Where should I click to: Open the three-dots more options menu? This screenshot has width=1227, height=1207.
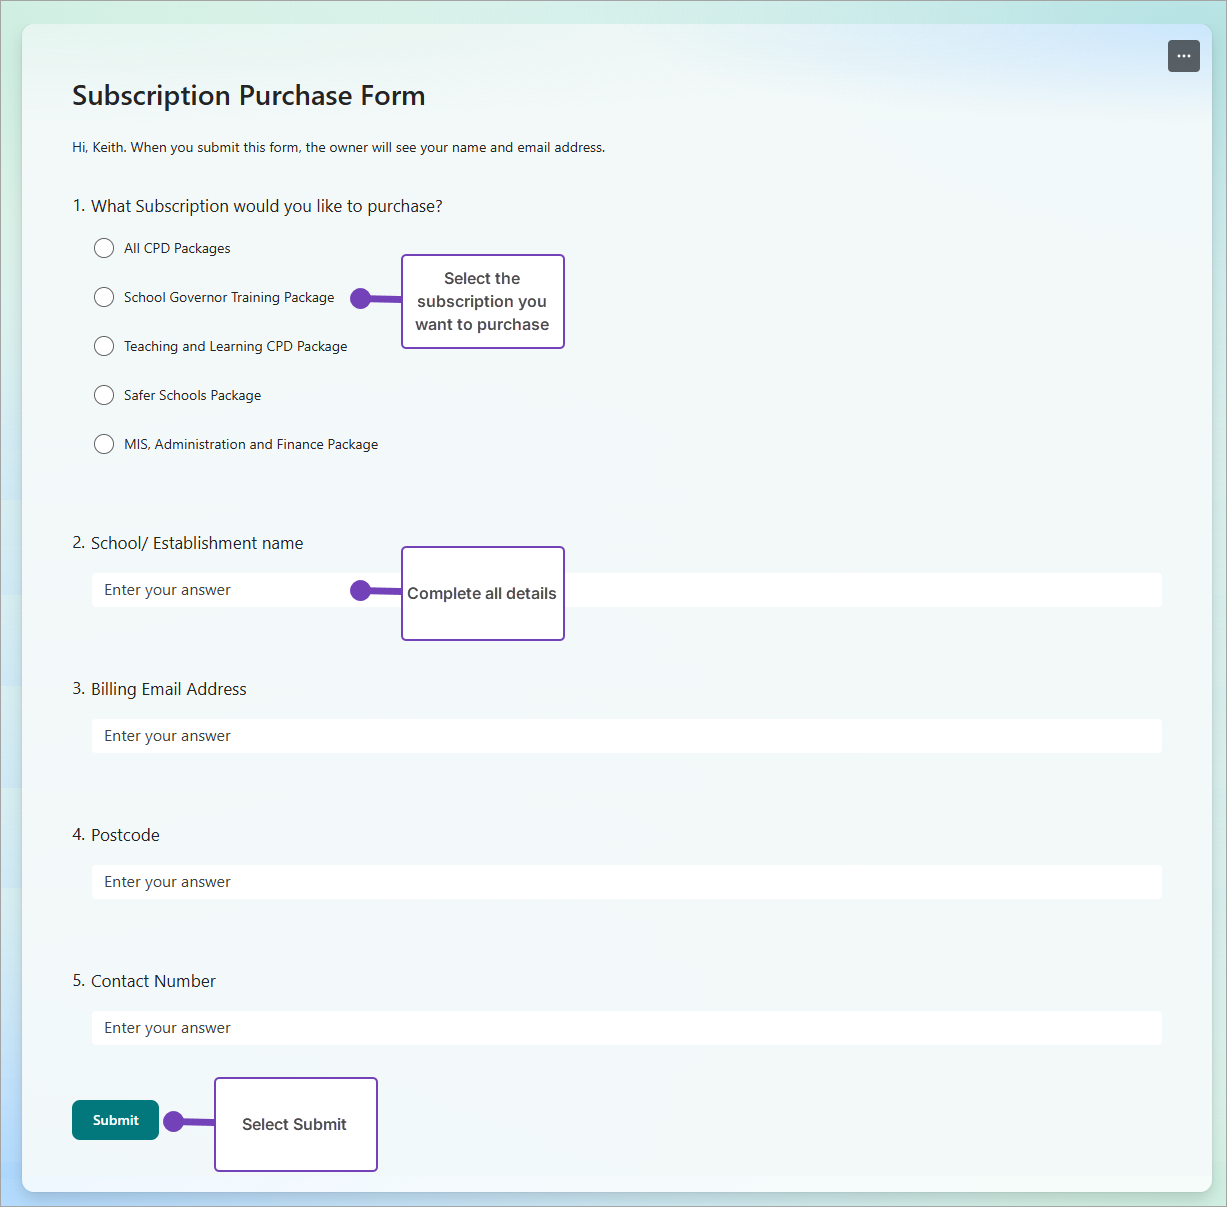click(1183, 56)
